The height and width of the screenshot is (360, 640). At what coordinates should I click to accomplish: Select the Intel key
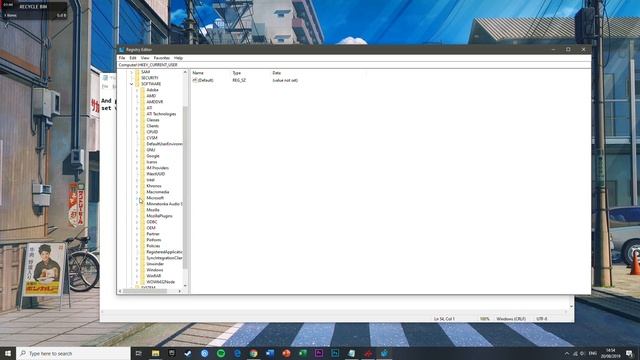click(151, 180)
